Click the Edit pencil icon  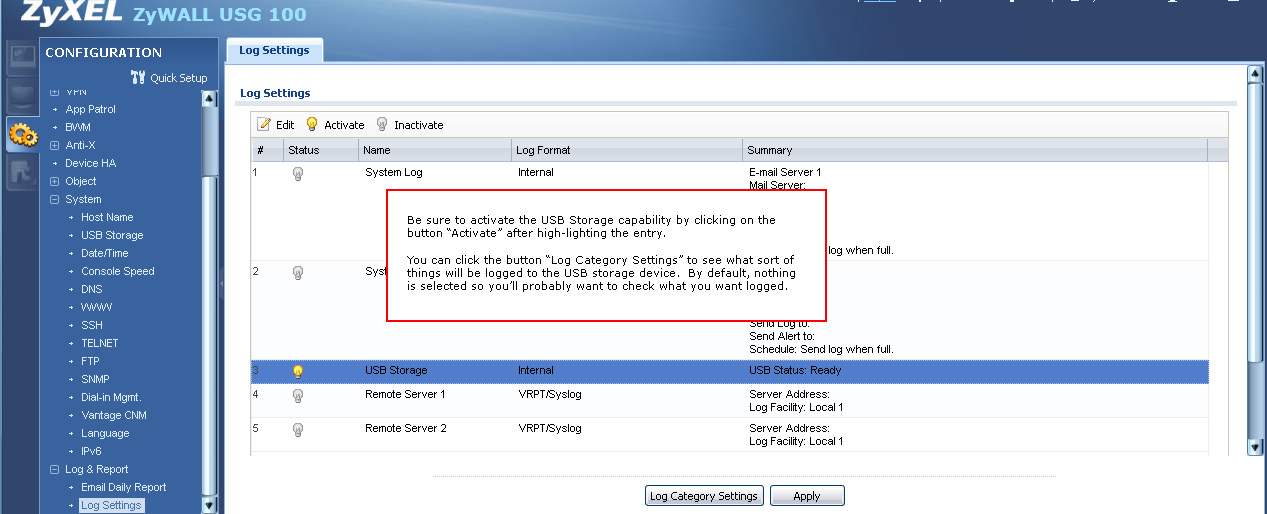click(264, 125)
